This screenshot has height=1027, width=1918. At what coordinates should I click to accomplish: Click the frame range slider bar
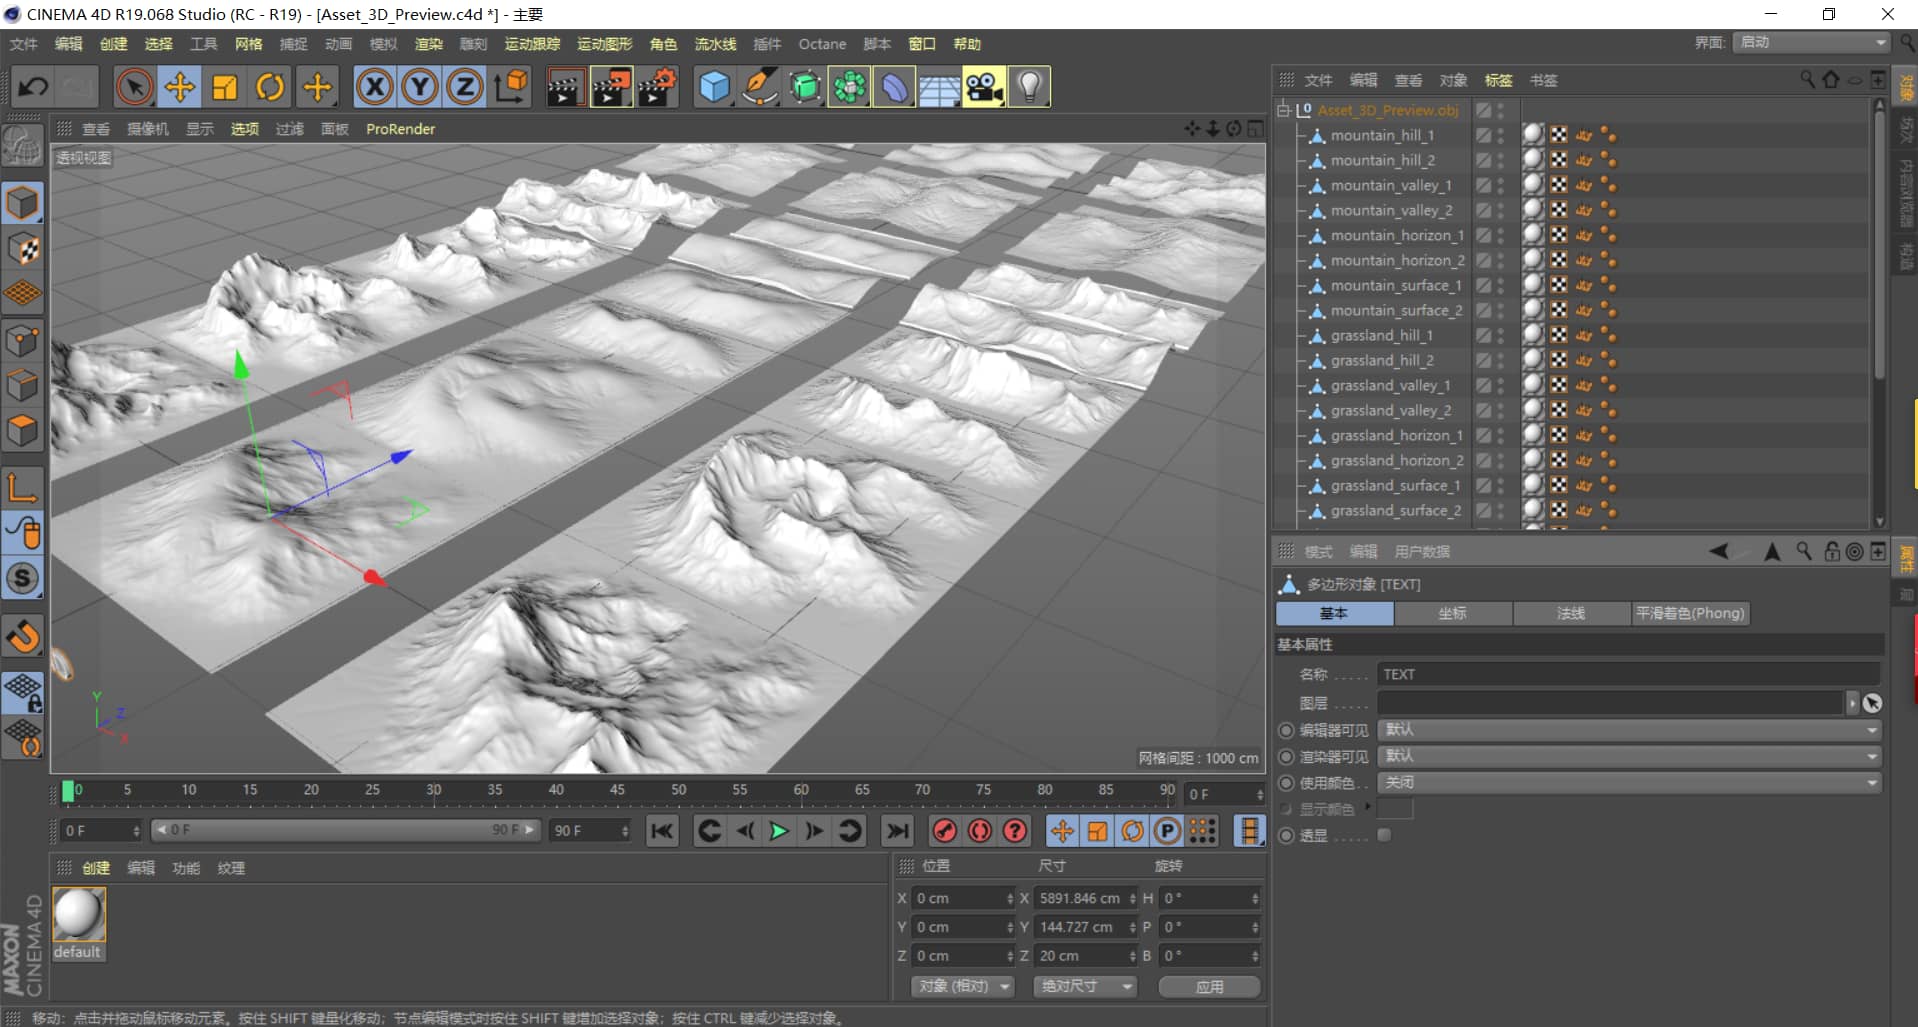point(346,830)
